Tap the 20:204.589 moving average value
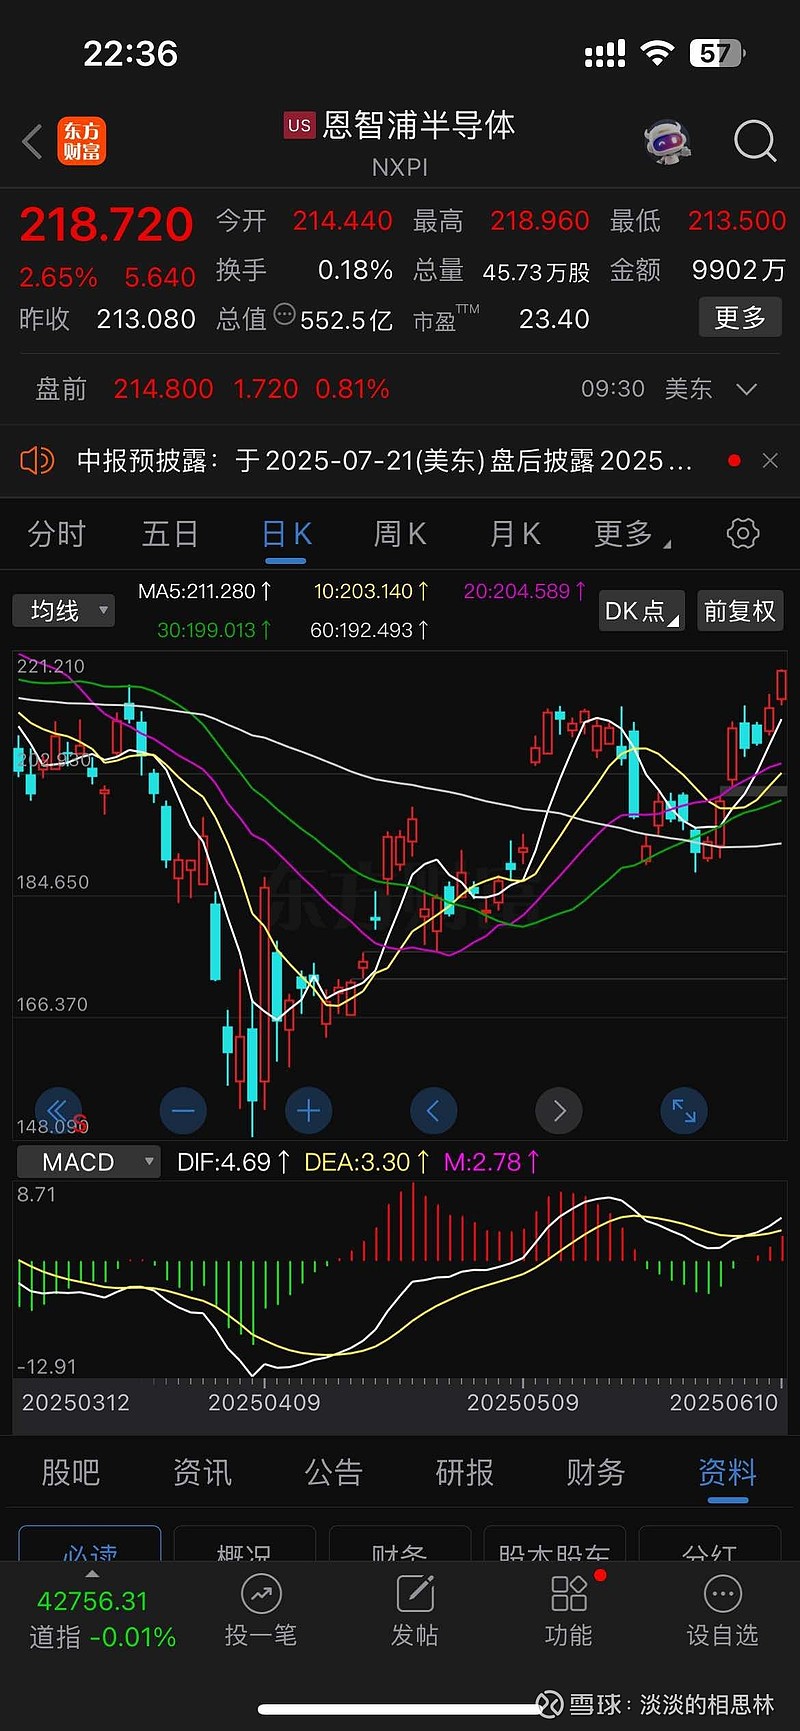800x1731 pixels. point(525,591)
